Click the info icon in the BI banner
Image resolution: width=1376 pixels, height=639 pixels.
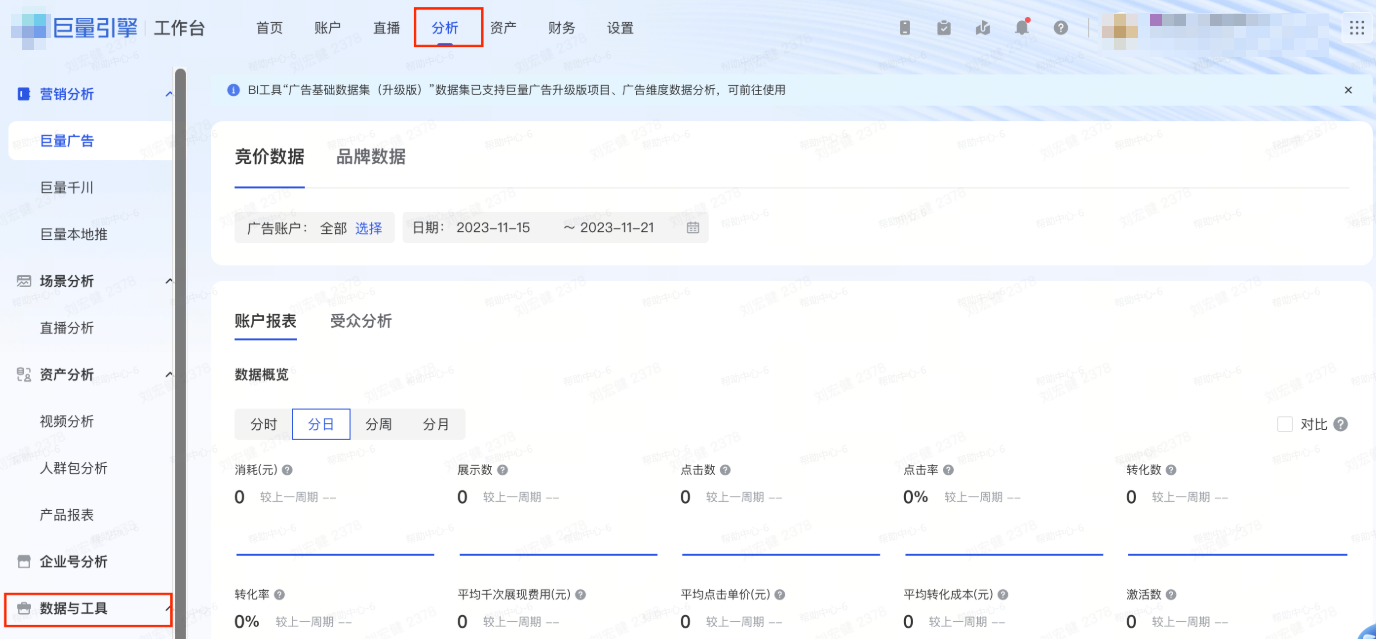[x=233, y=90]
